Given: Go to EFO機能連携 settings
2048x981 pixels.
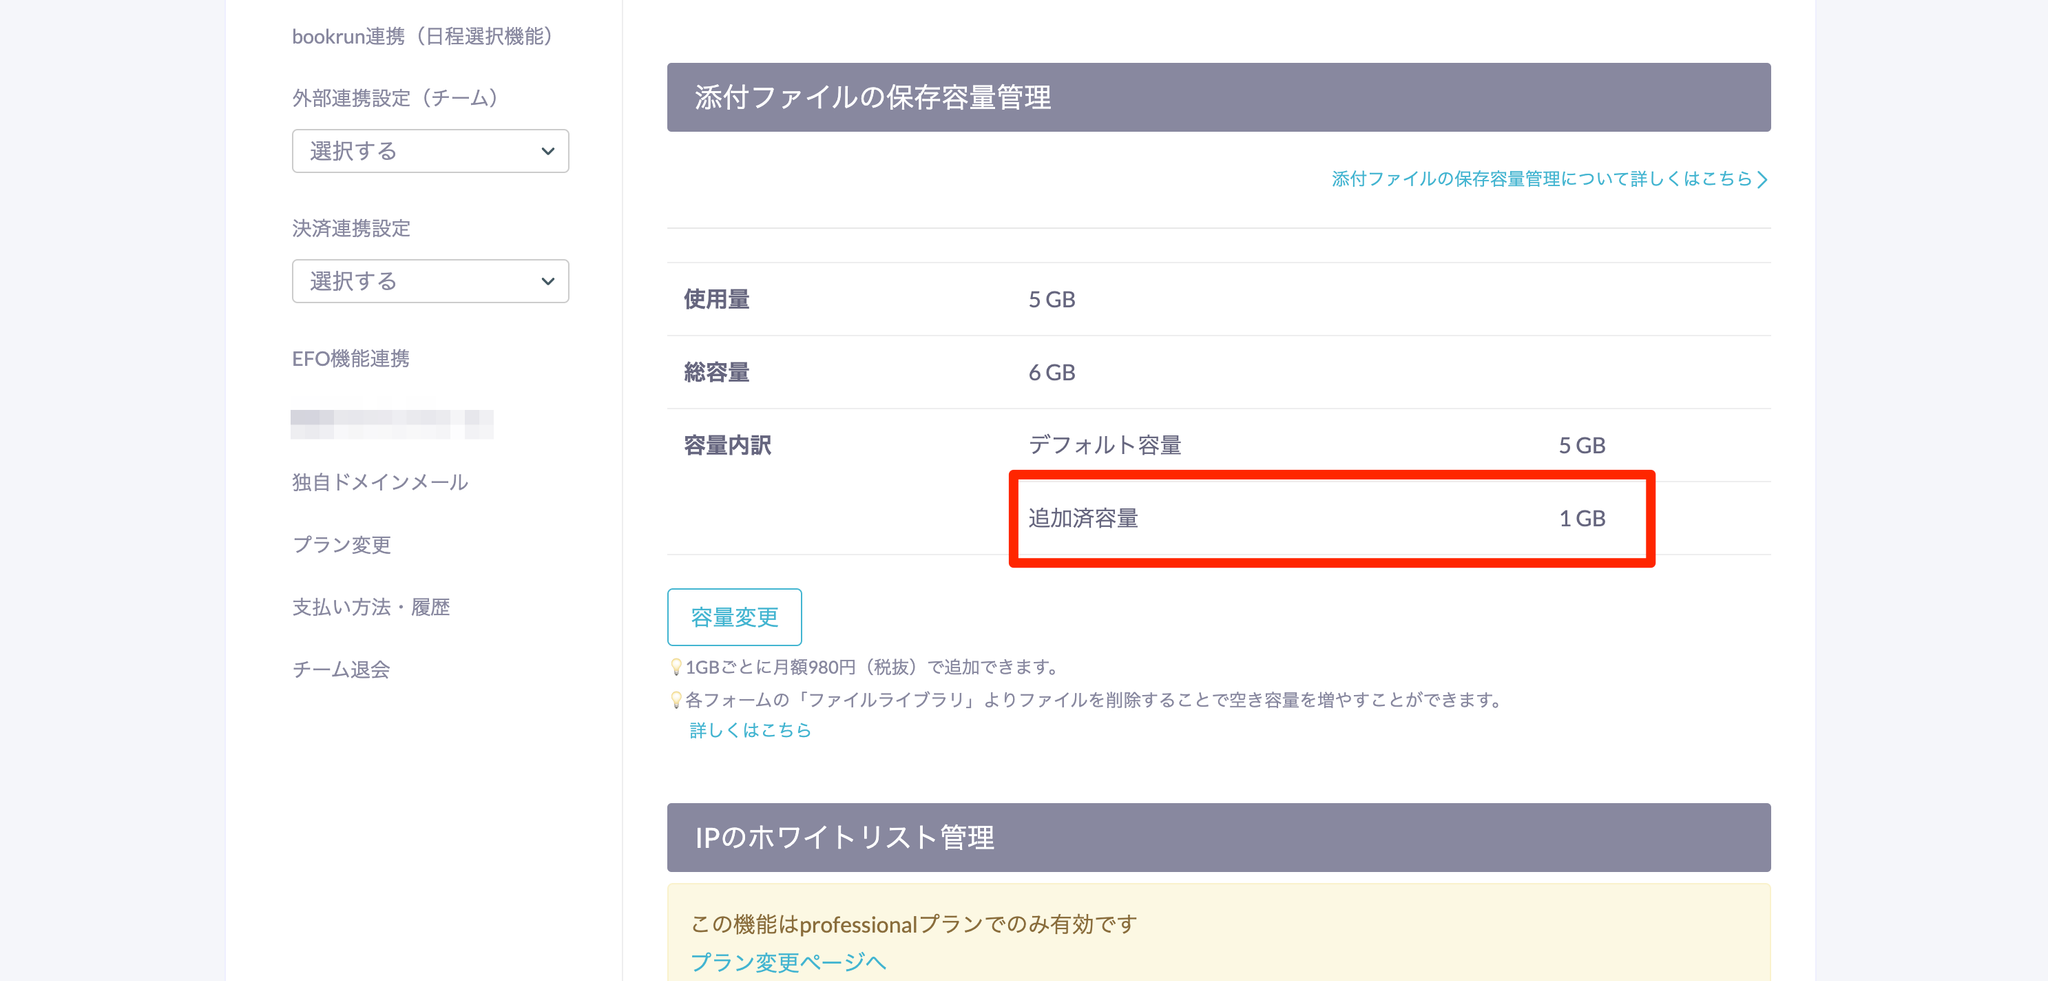Looking at the screenshot, I should click(x=351, y=359).
